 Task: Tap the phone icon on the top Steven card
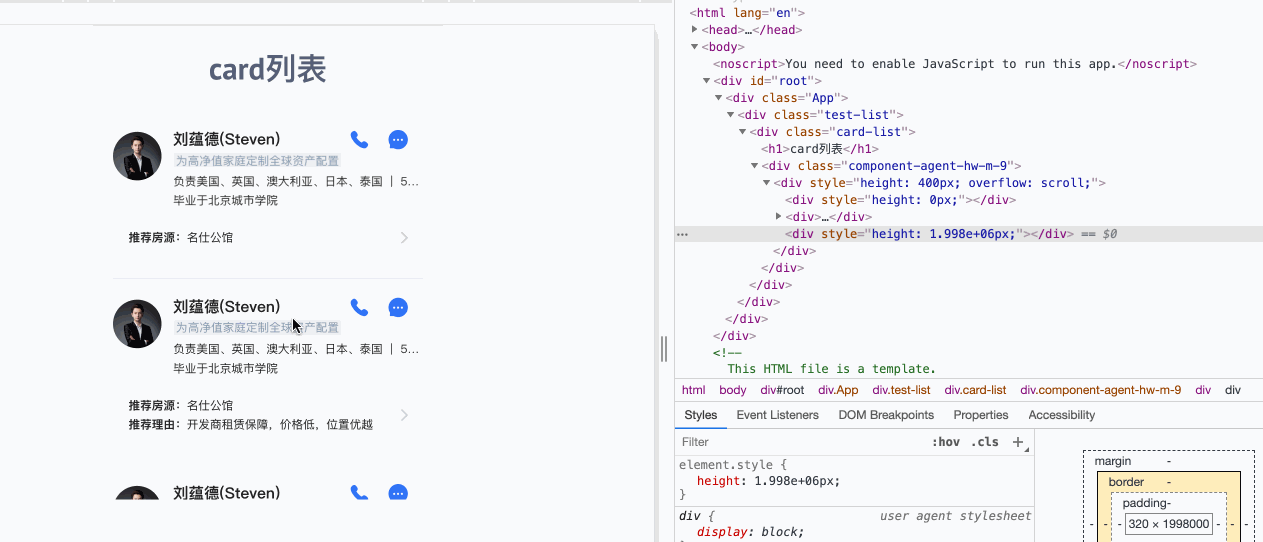359,140
